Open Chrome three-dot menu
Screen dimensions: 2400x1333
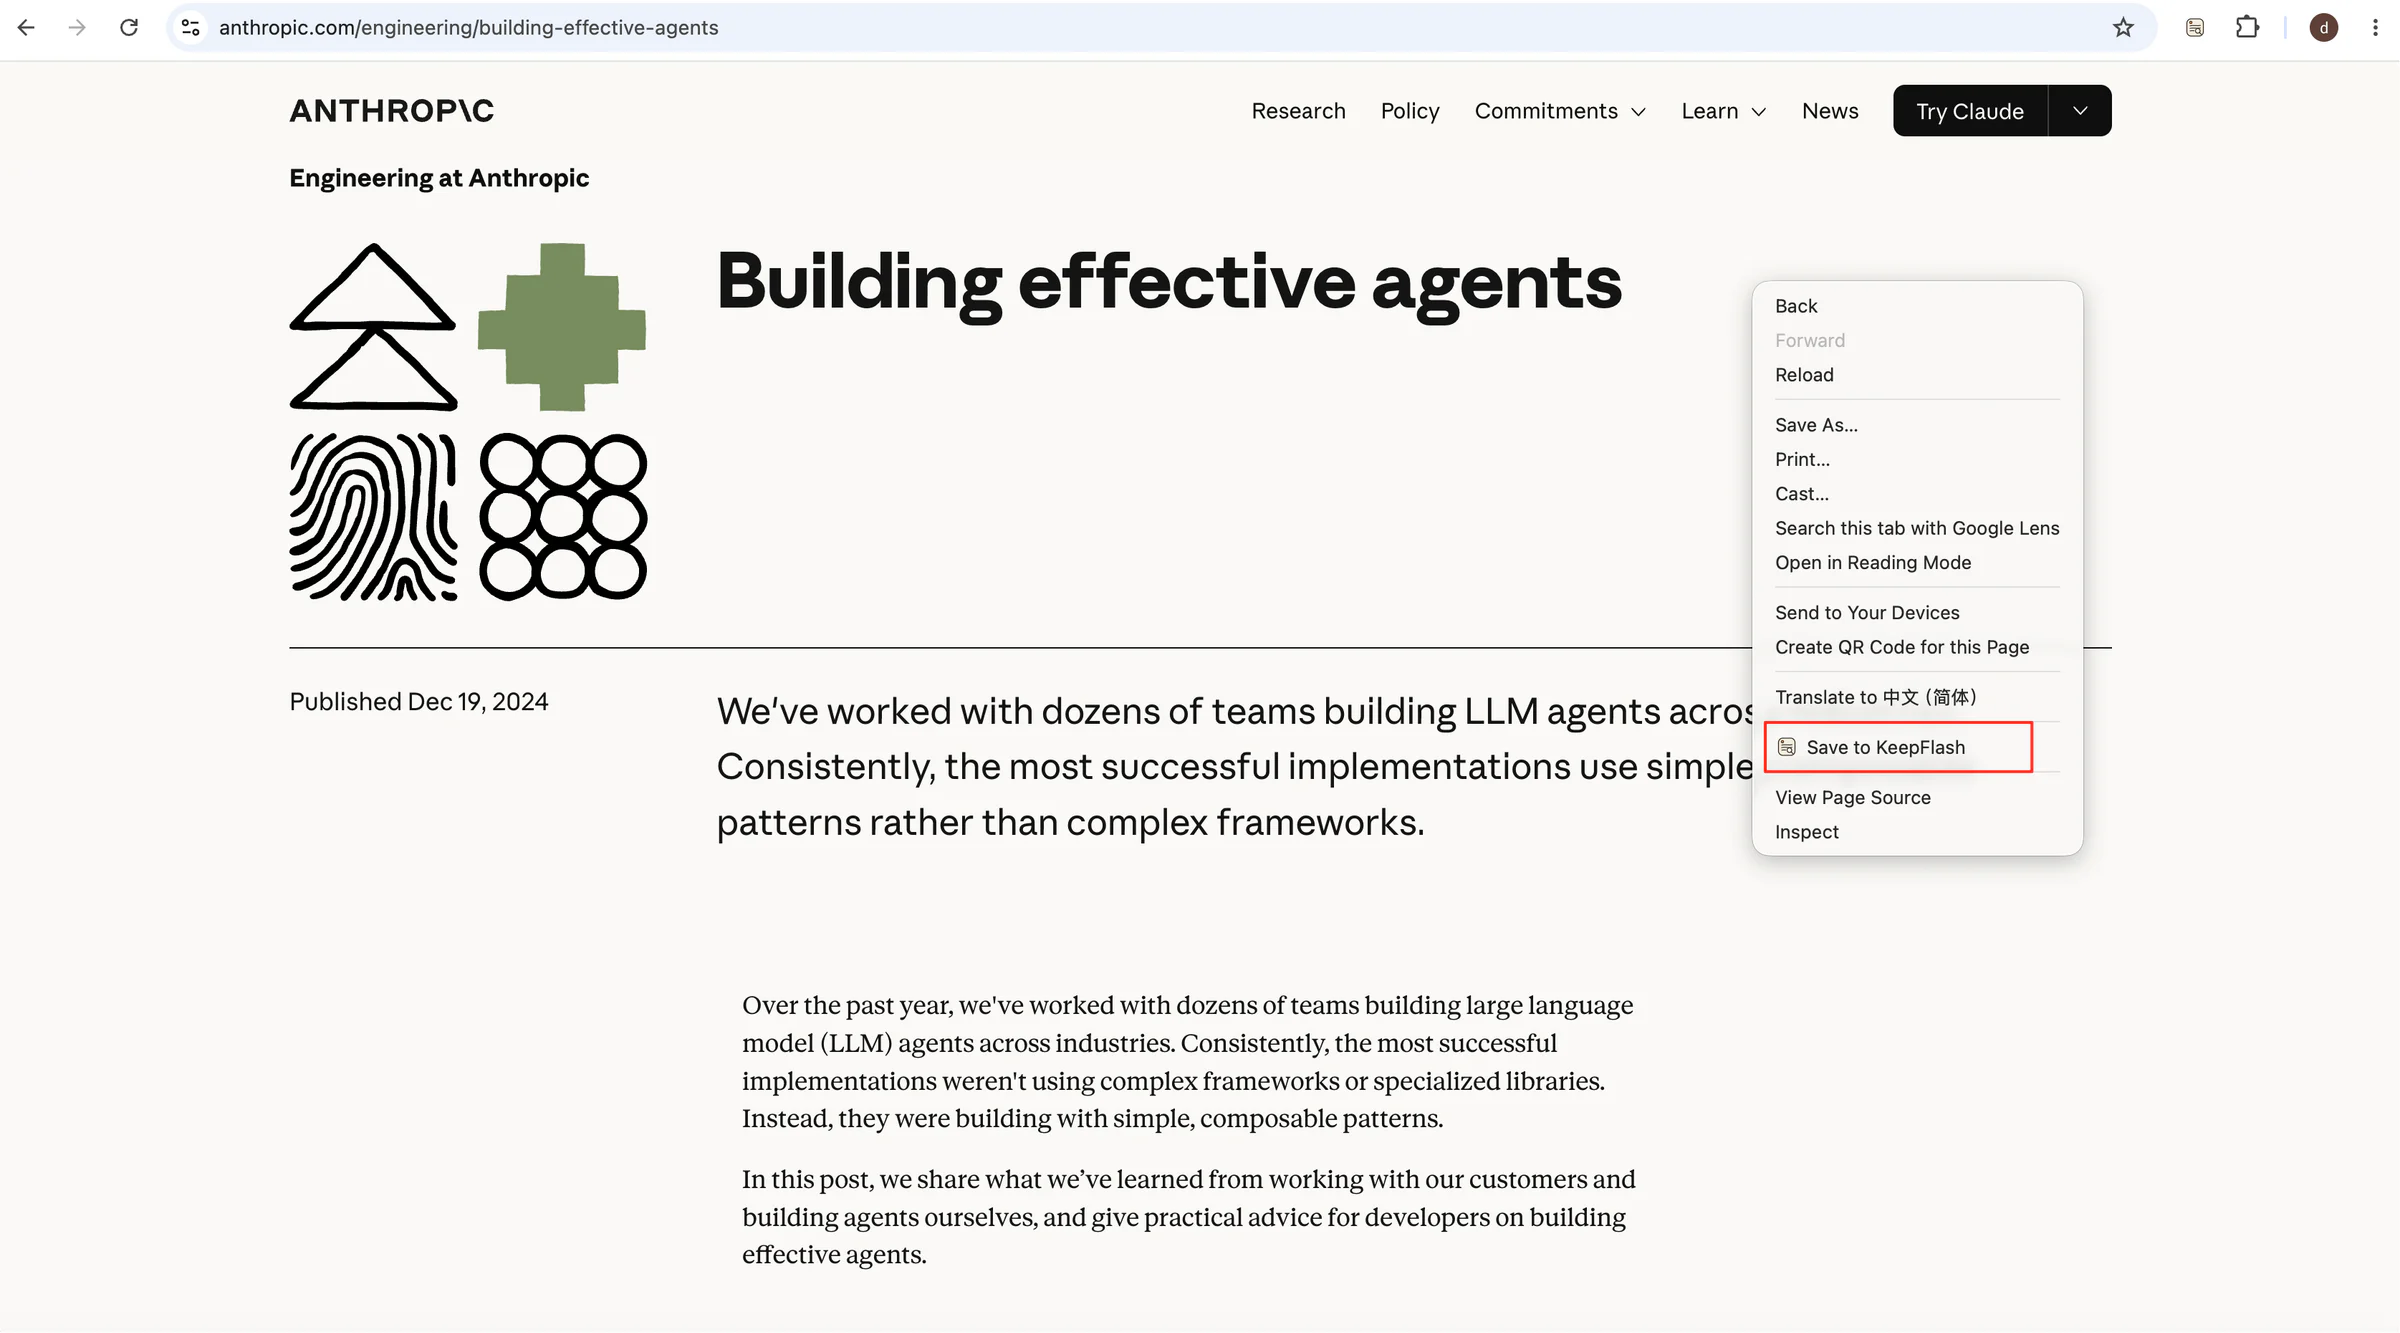(x=2375, y=28)
